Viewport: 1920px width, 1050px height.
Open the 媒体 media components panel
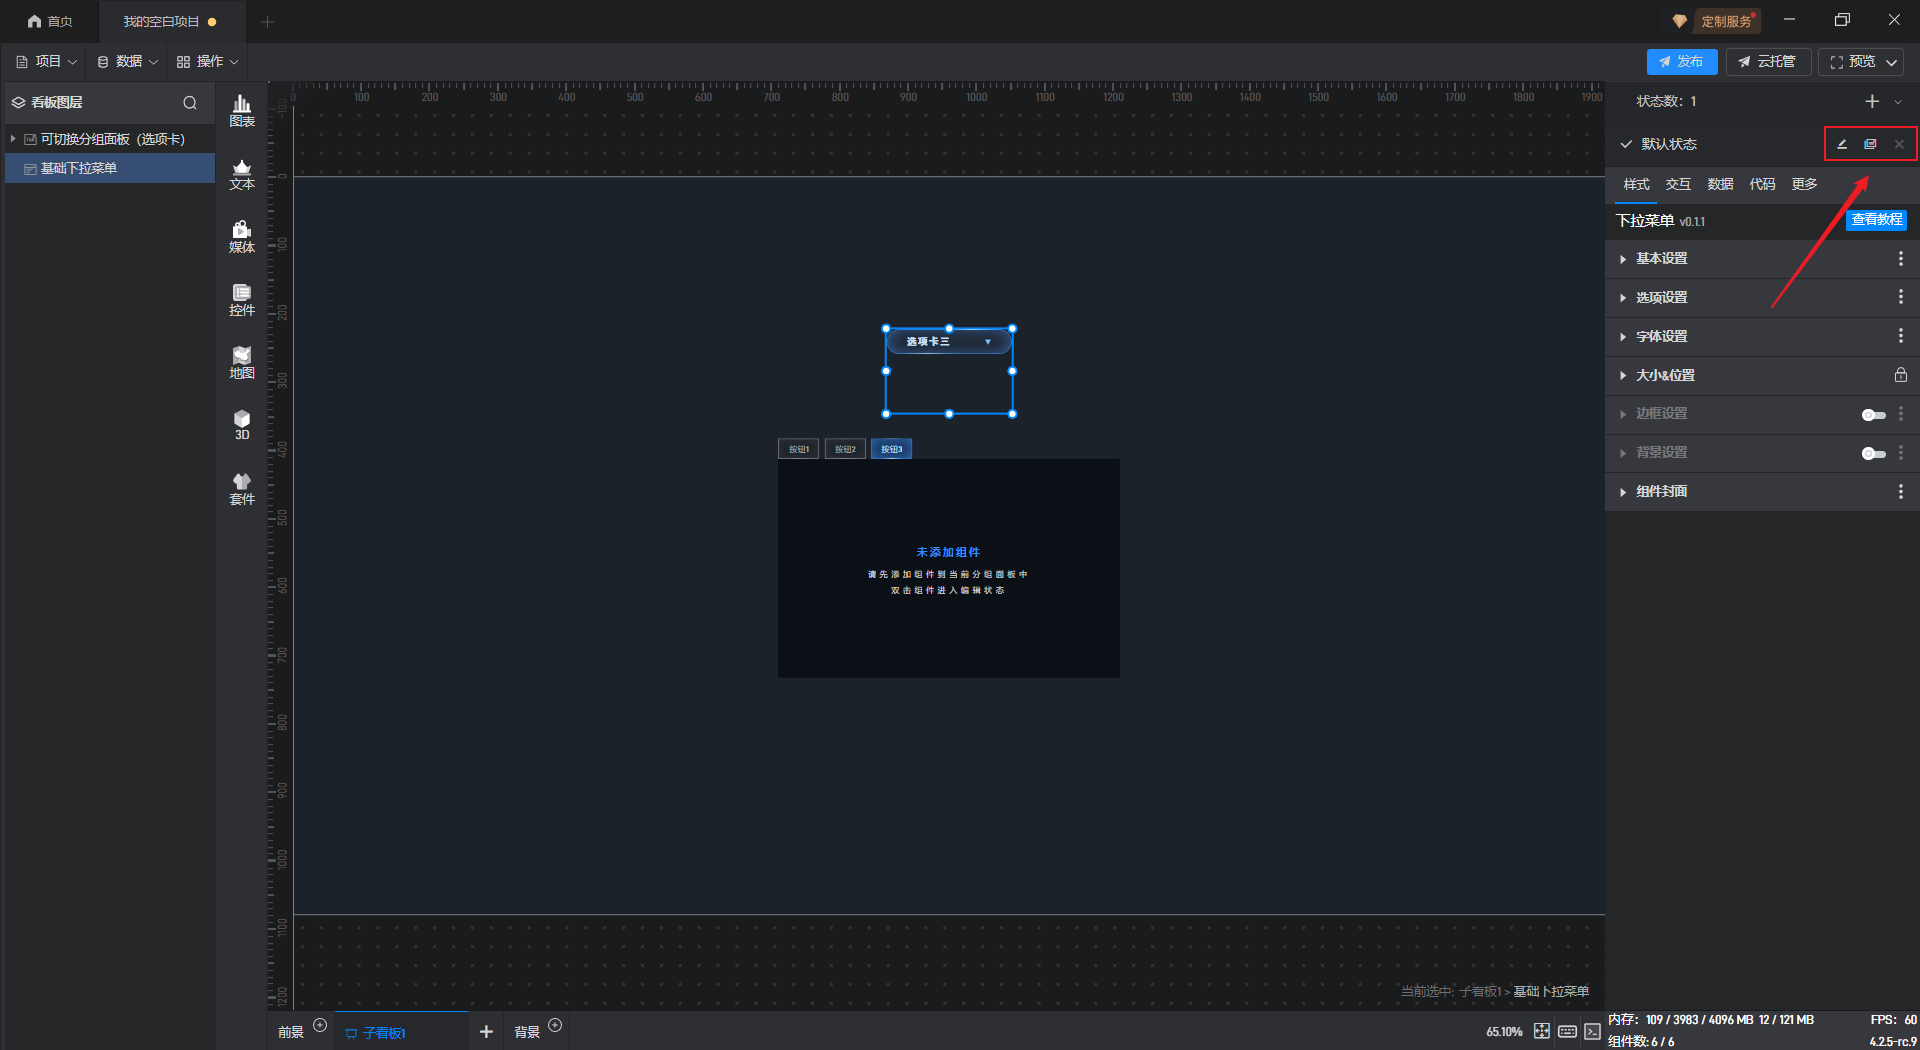(242, 237)
